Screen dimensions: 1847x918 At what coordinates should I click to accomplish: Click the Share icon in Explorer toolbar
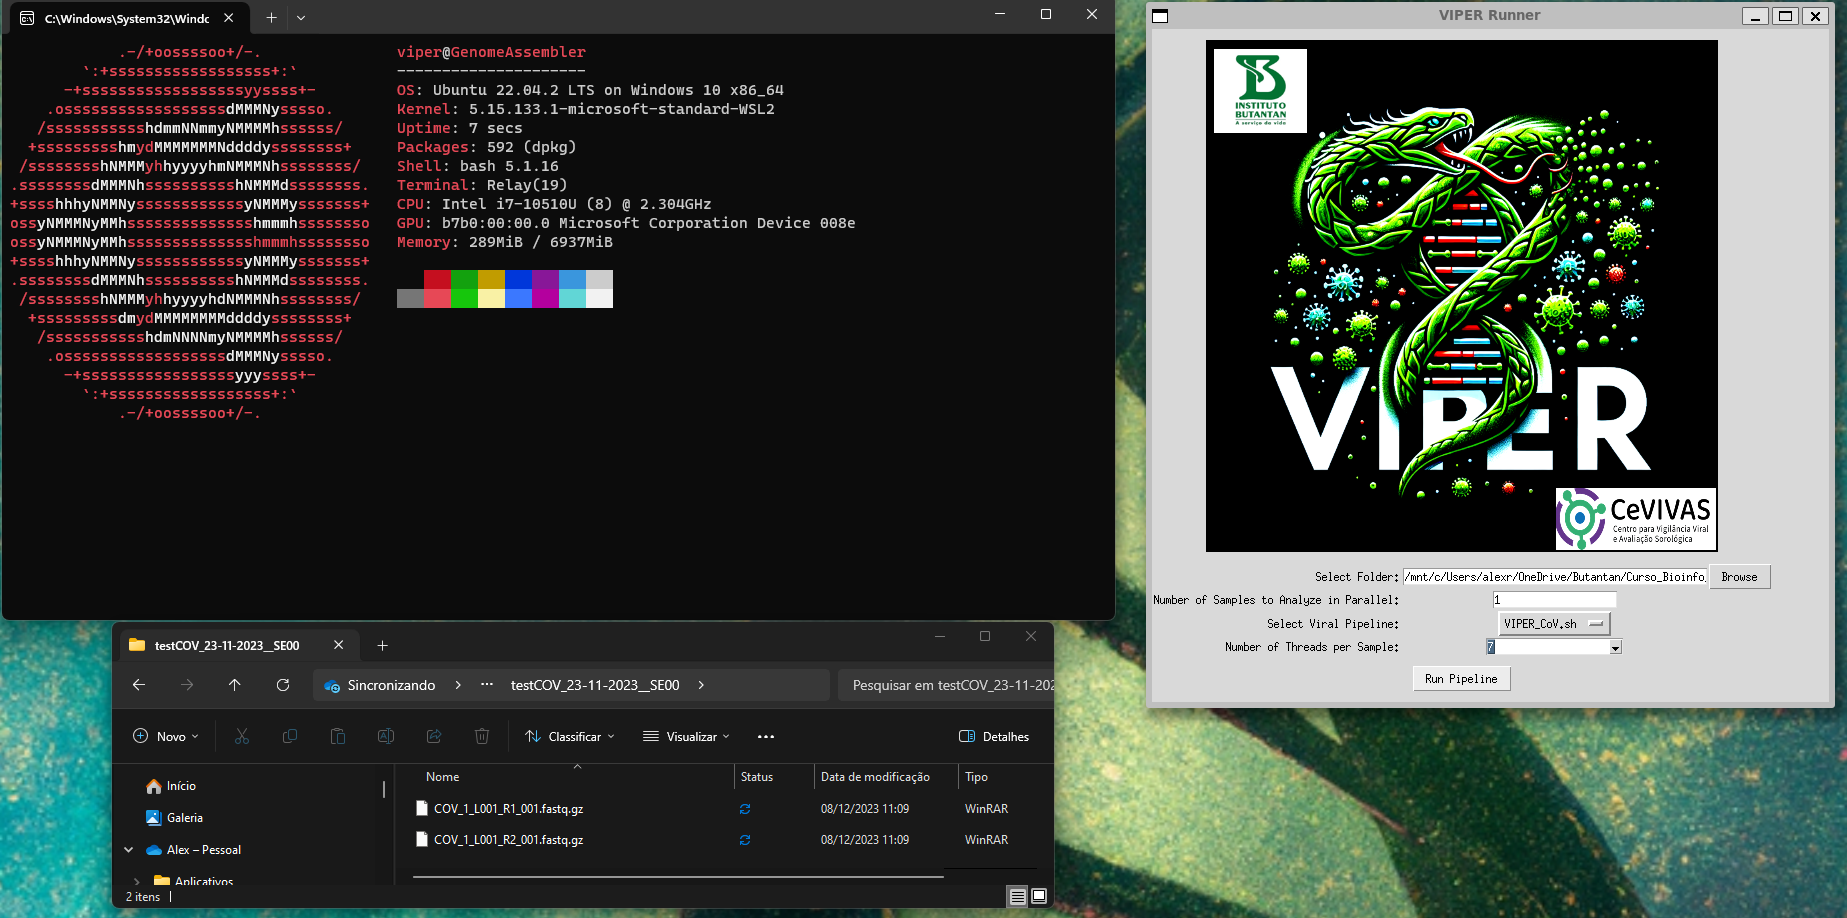click(x=434, y=737)
